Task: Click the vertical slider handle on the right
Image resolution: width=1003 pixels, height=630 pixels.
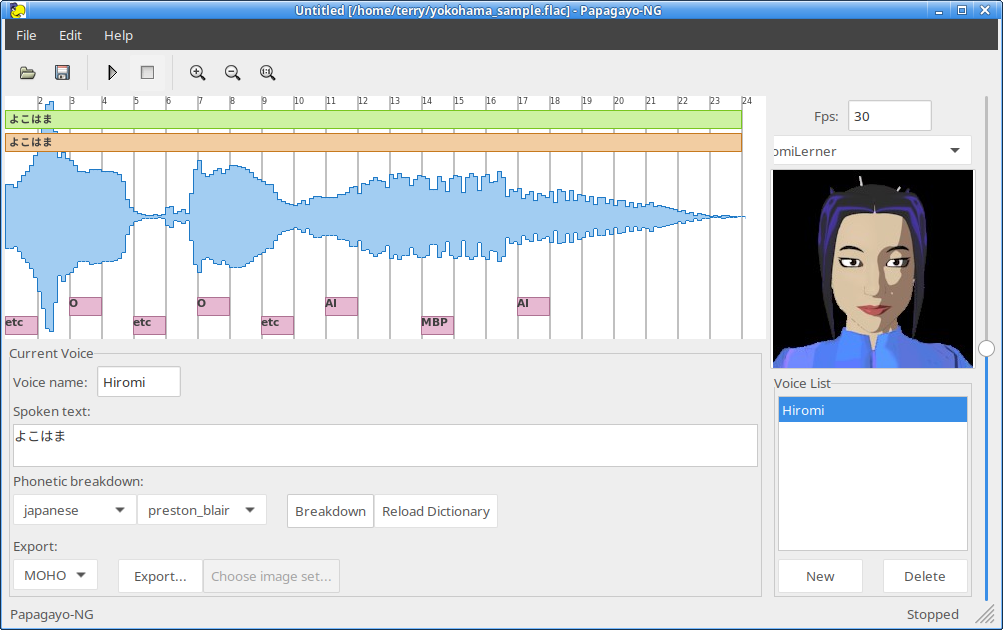Action: [987, 348]
